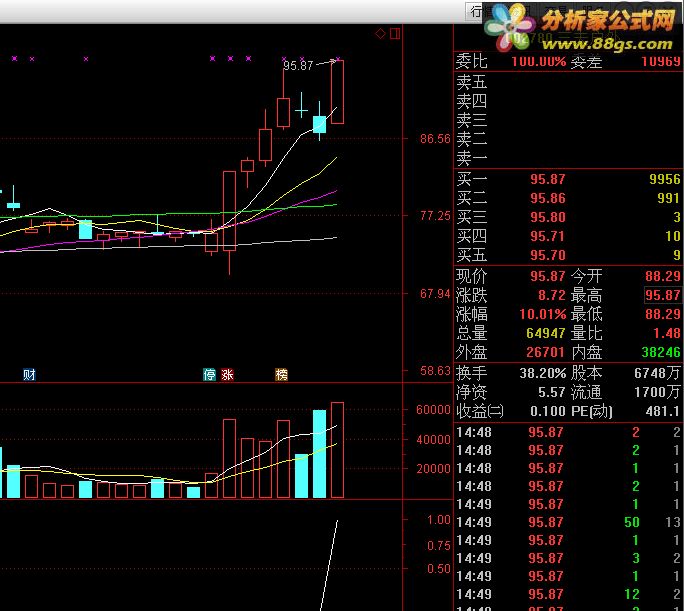Click the 净资 value 5.57
The width and height of the screenshot is (684, 611).
tap(552, 392)
